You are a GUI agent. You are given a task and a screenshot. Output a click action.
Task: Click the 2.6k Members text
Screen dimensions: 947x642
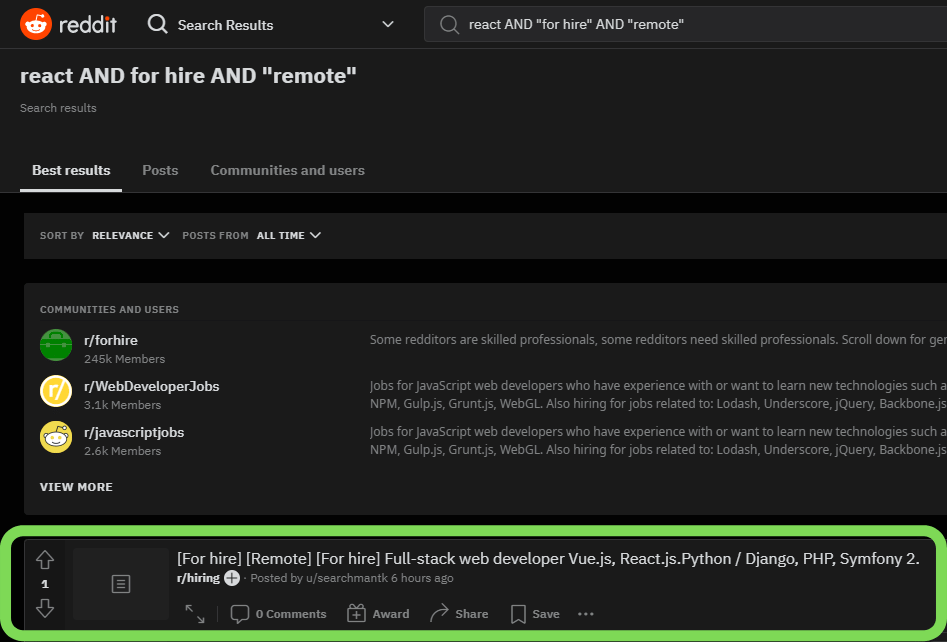[123, 451]
